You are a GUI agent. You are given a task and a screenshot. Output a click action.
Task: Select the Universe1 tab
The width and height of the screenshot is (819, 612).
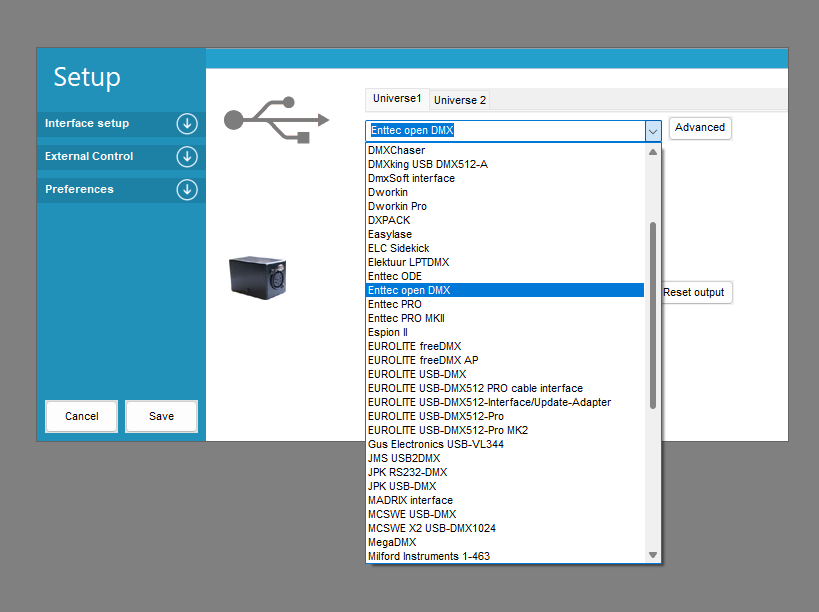[397, 99]
